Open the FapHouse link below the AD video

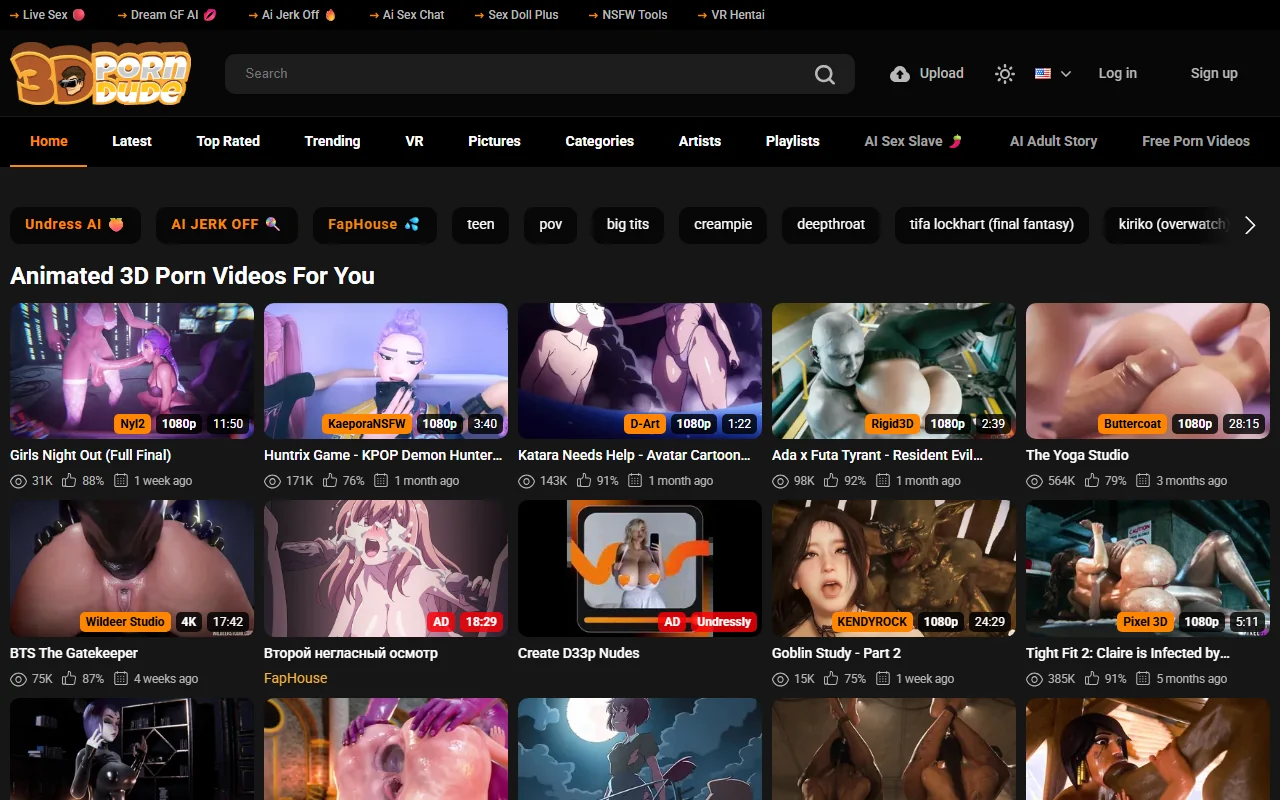click(295, 678)
